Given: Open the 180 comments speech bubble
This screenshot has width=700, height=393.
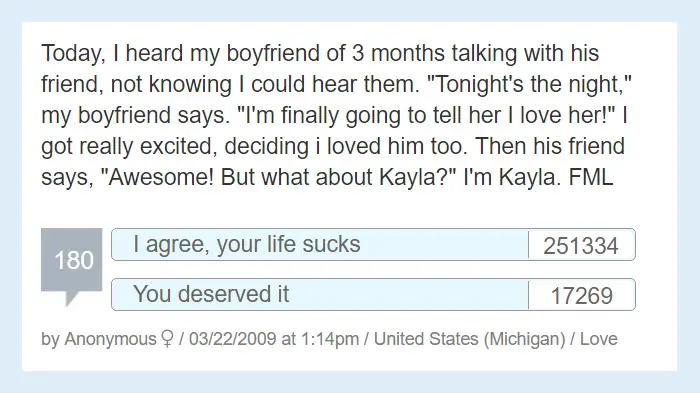Looking at the screenshot, I should pyautogui.click(x=71, y=260).
